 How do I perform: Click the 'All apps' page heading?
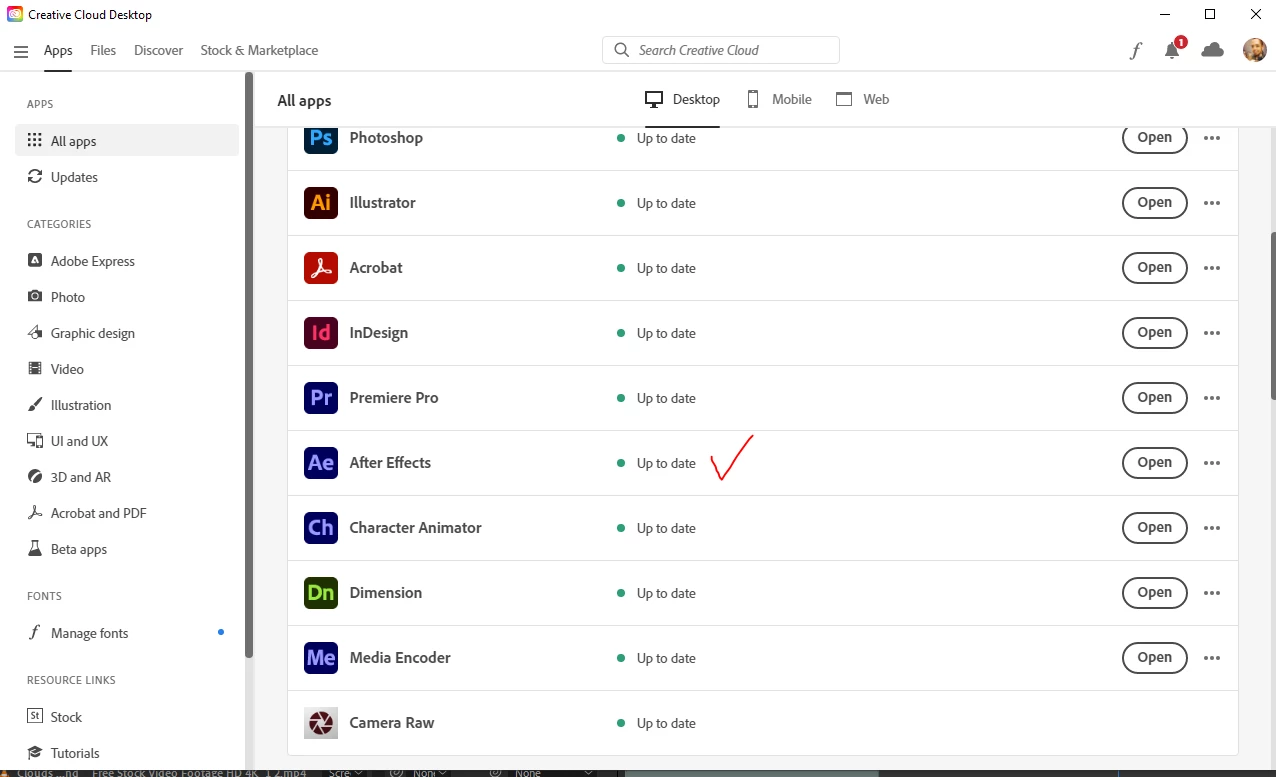tap(304, 100)
